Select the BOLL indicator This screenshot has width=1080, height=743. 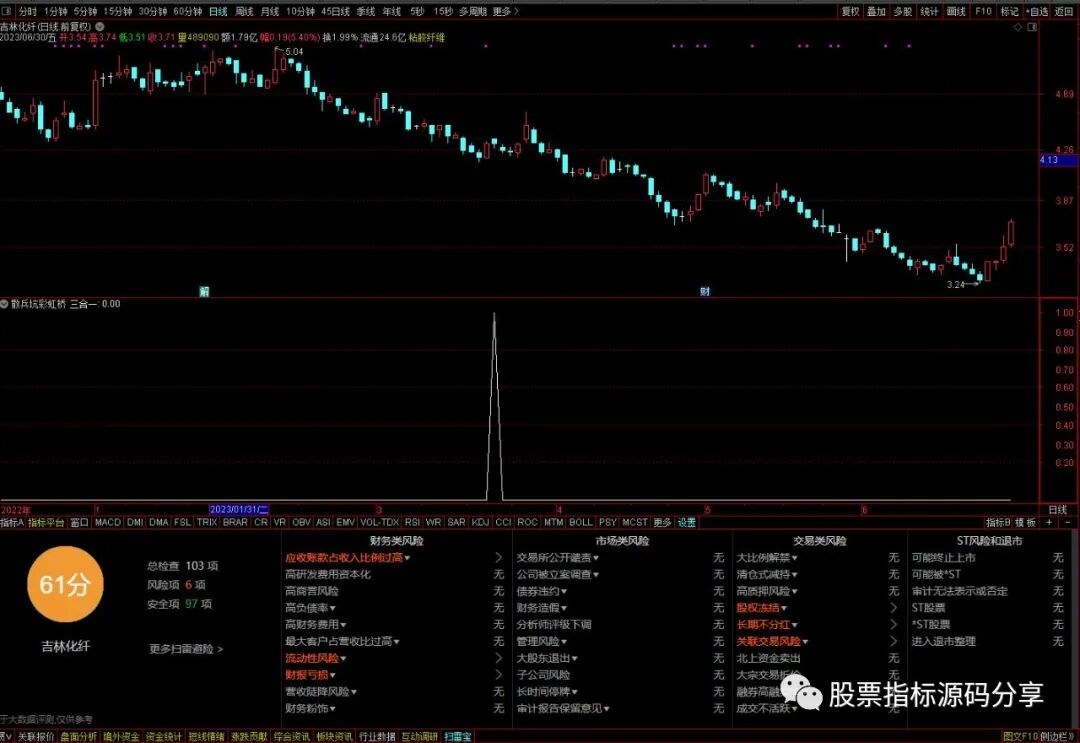tap(580, 523)
